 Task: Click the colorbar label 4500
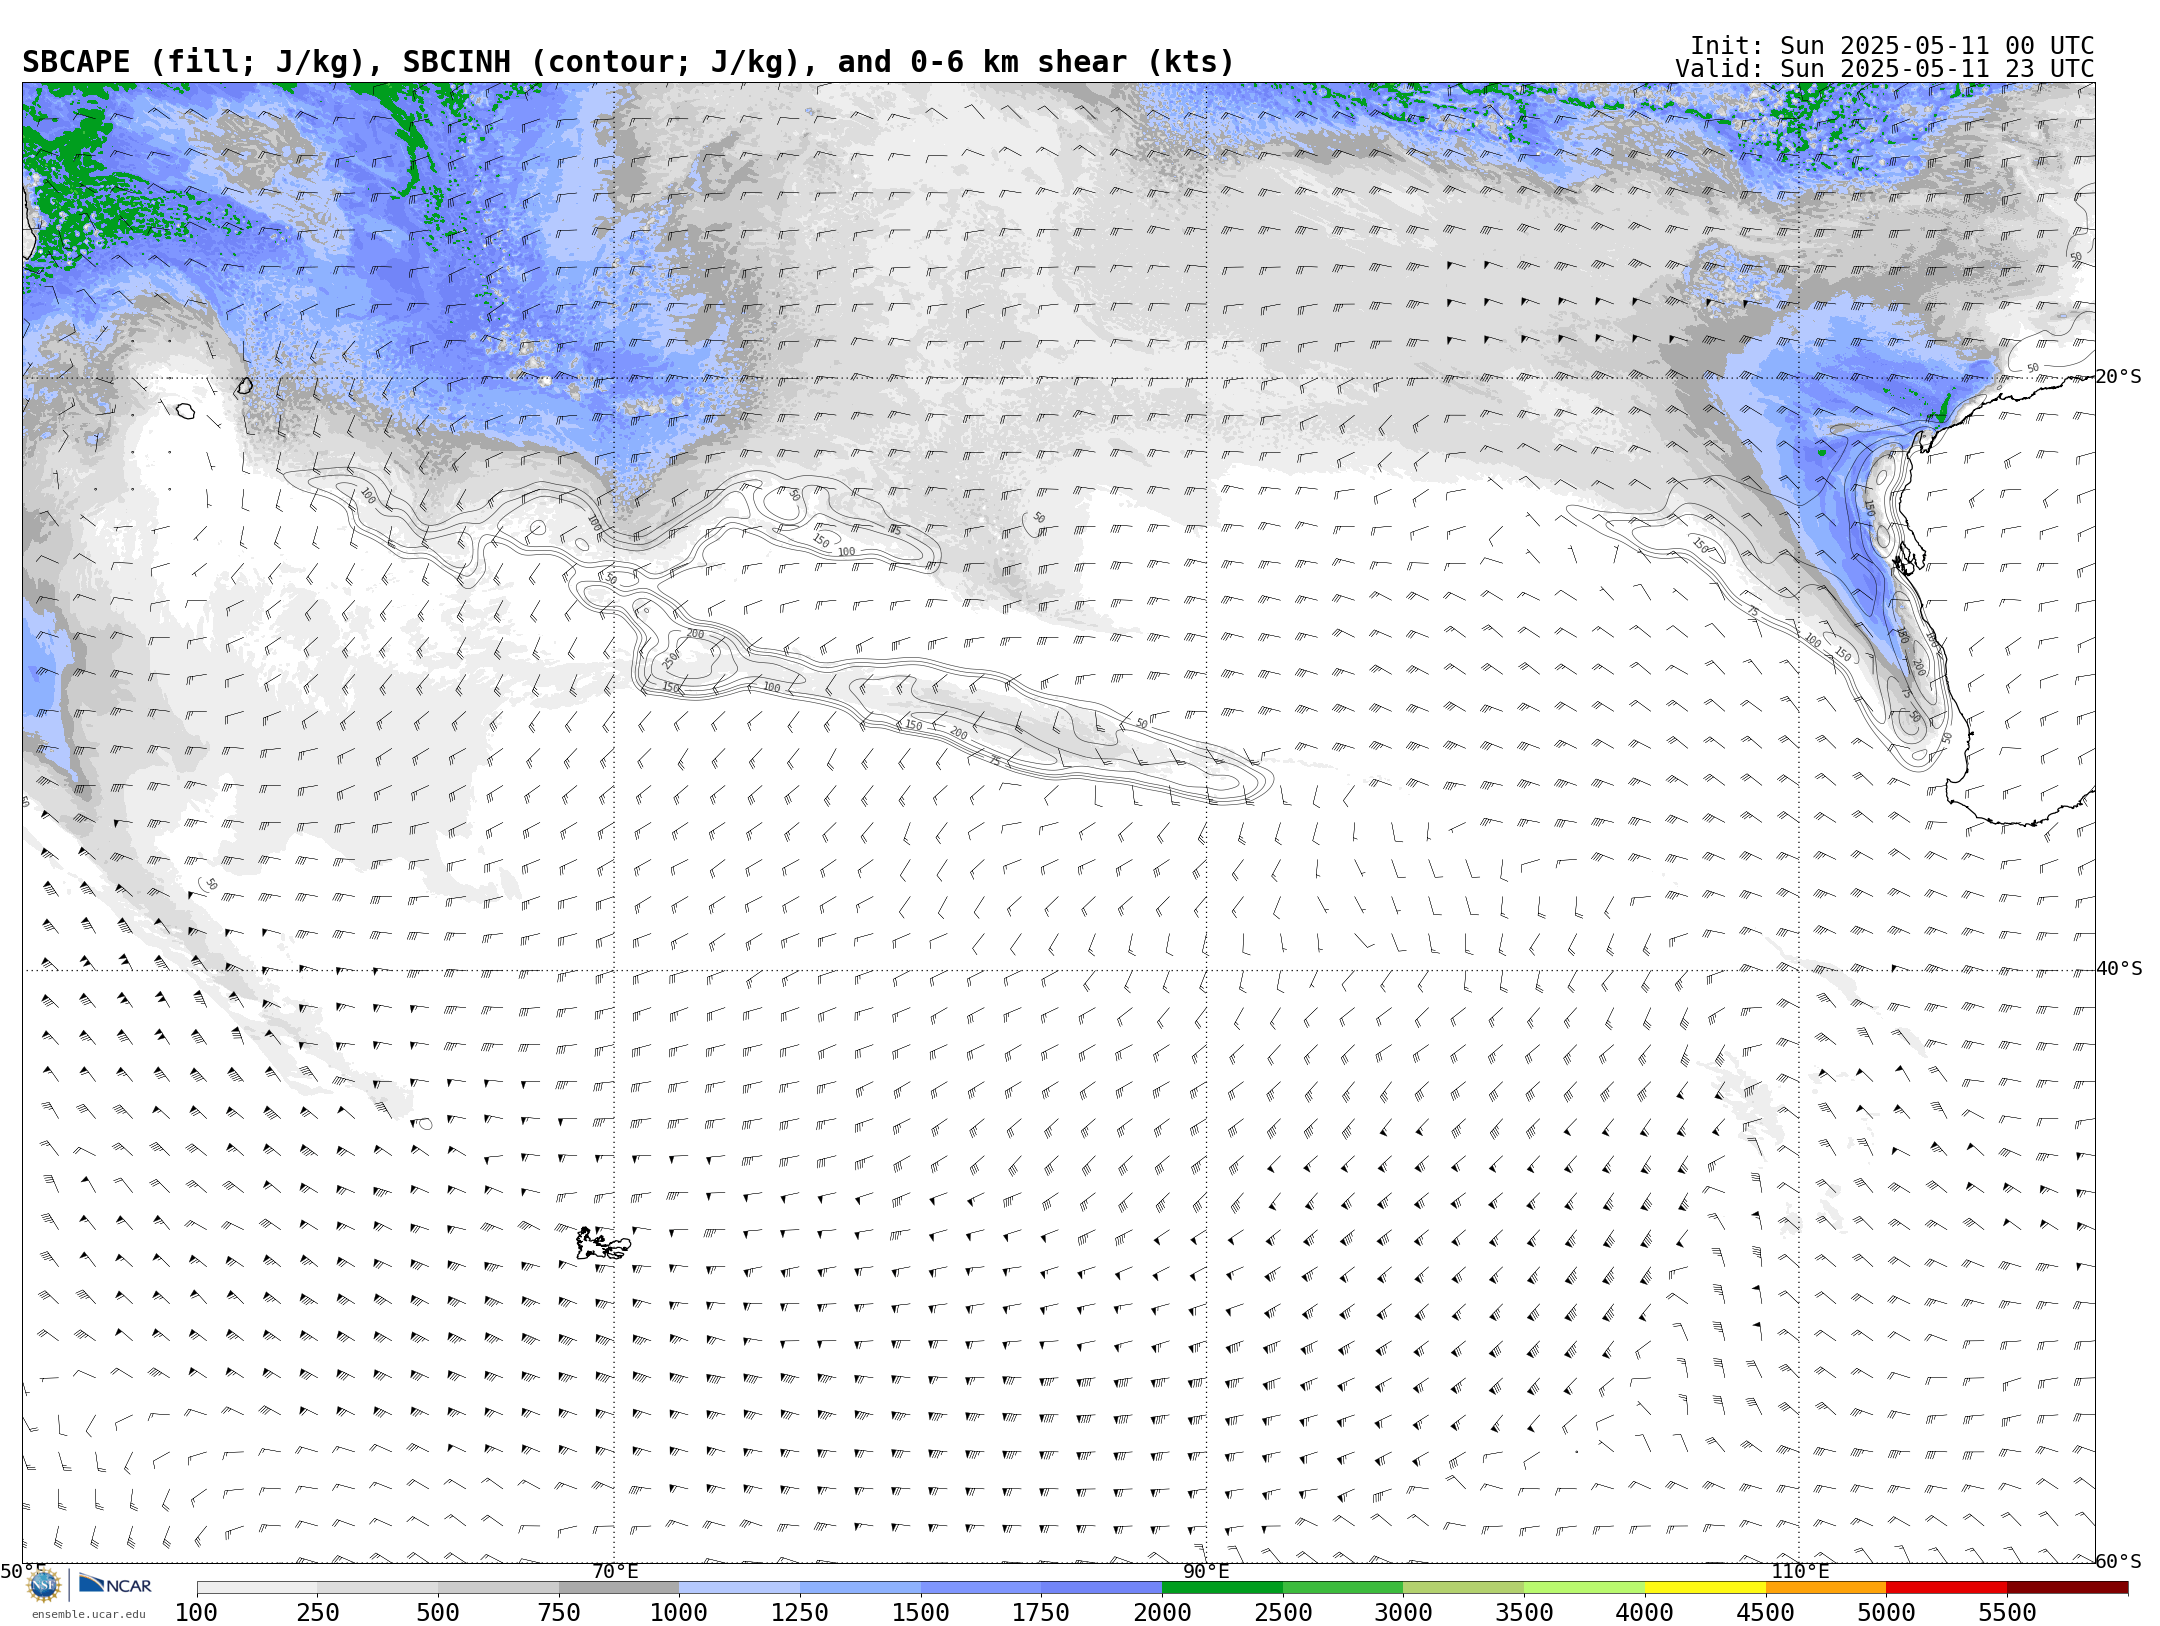(1765, 1612)
